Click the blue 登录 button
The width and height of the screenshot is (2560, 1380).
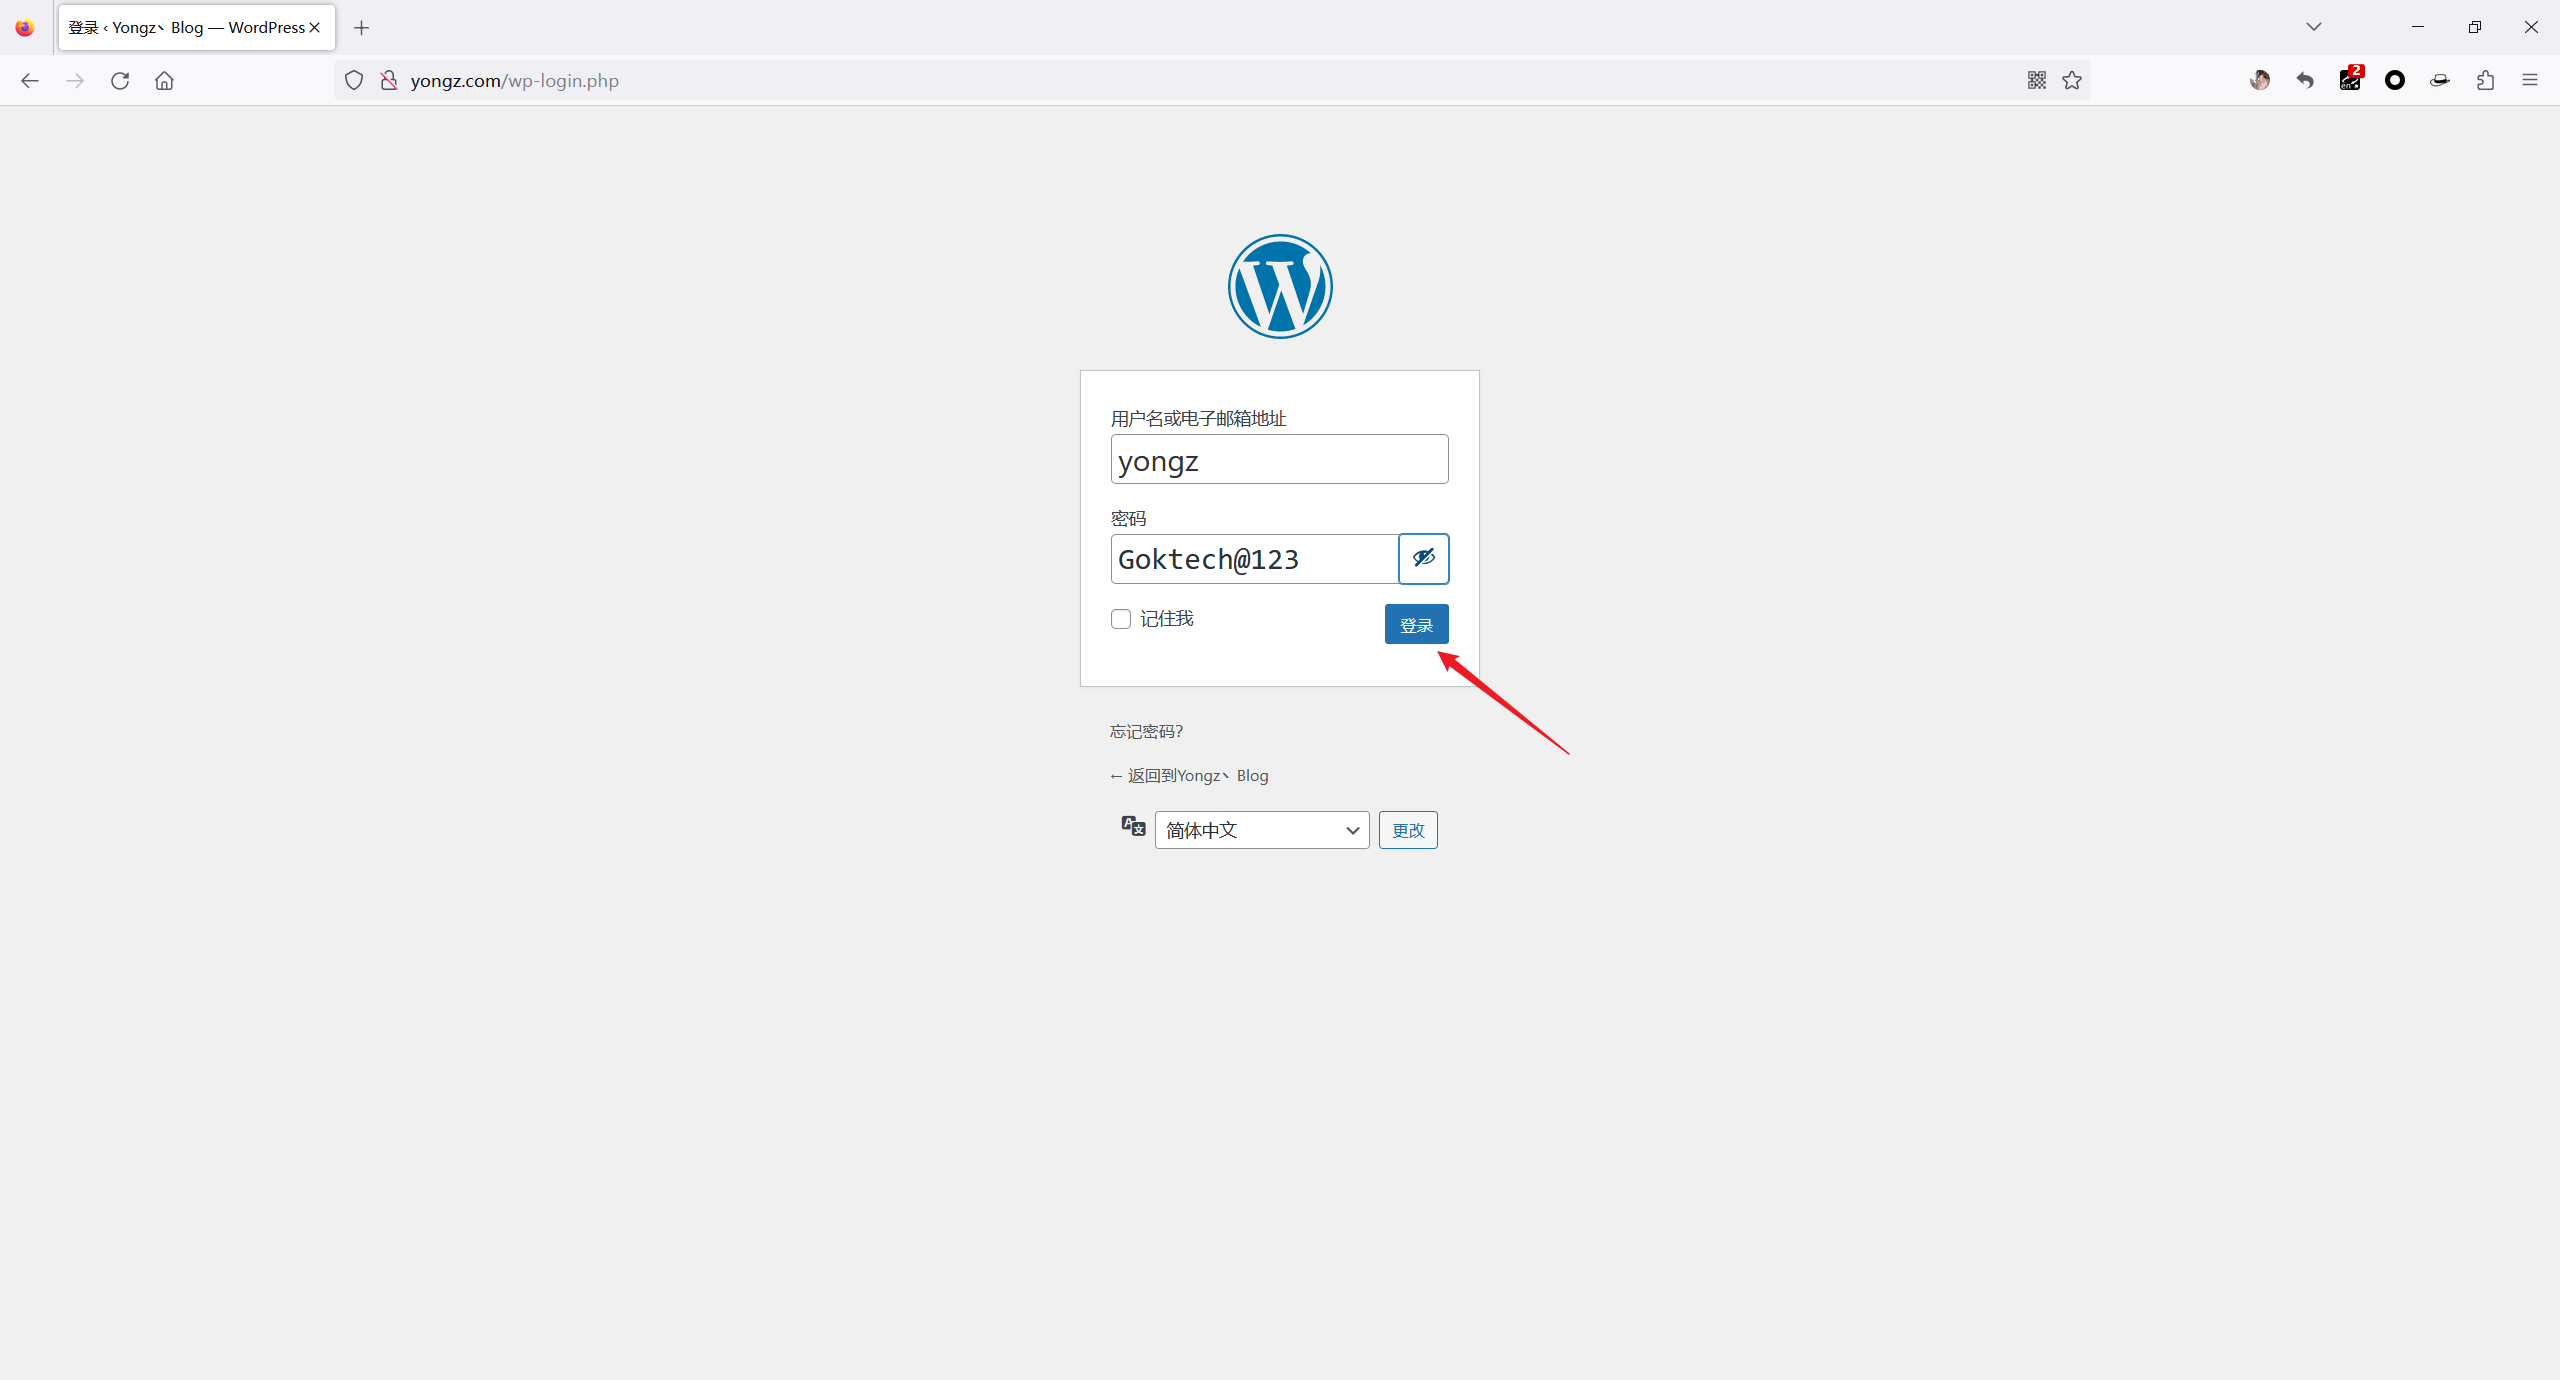point(1417,624)
